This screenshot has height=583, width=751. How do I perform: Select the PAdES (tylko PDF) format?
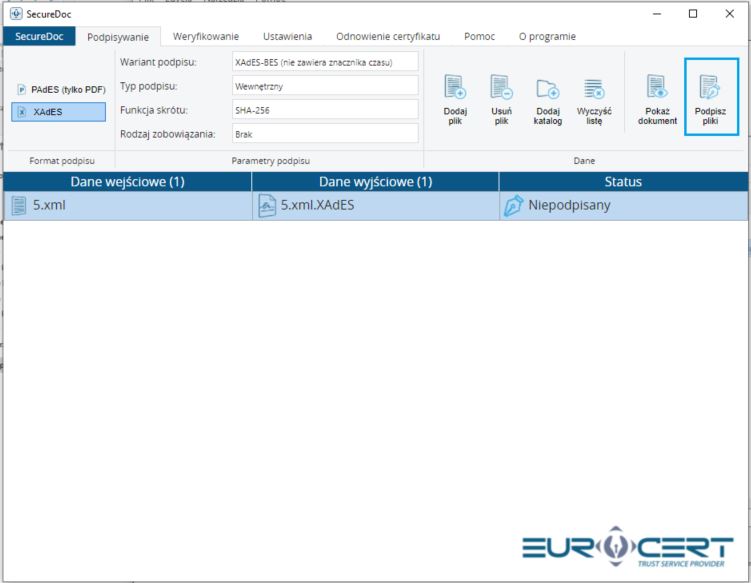[x=60, y=89]
